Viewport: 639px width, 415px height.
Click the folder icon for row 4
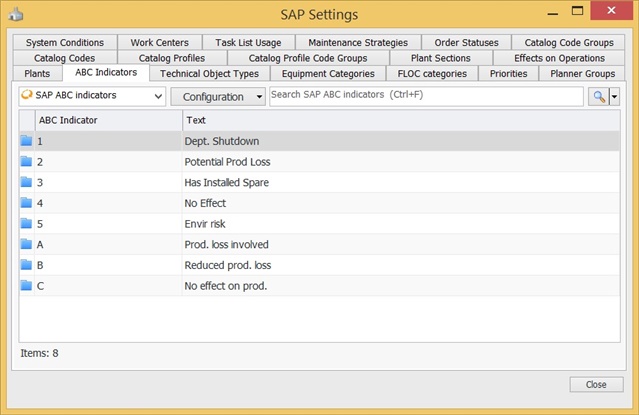(26, 203)
